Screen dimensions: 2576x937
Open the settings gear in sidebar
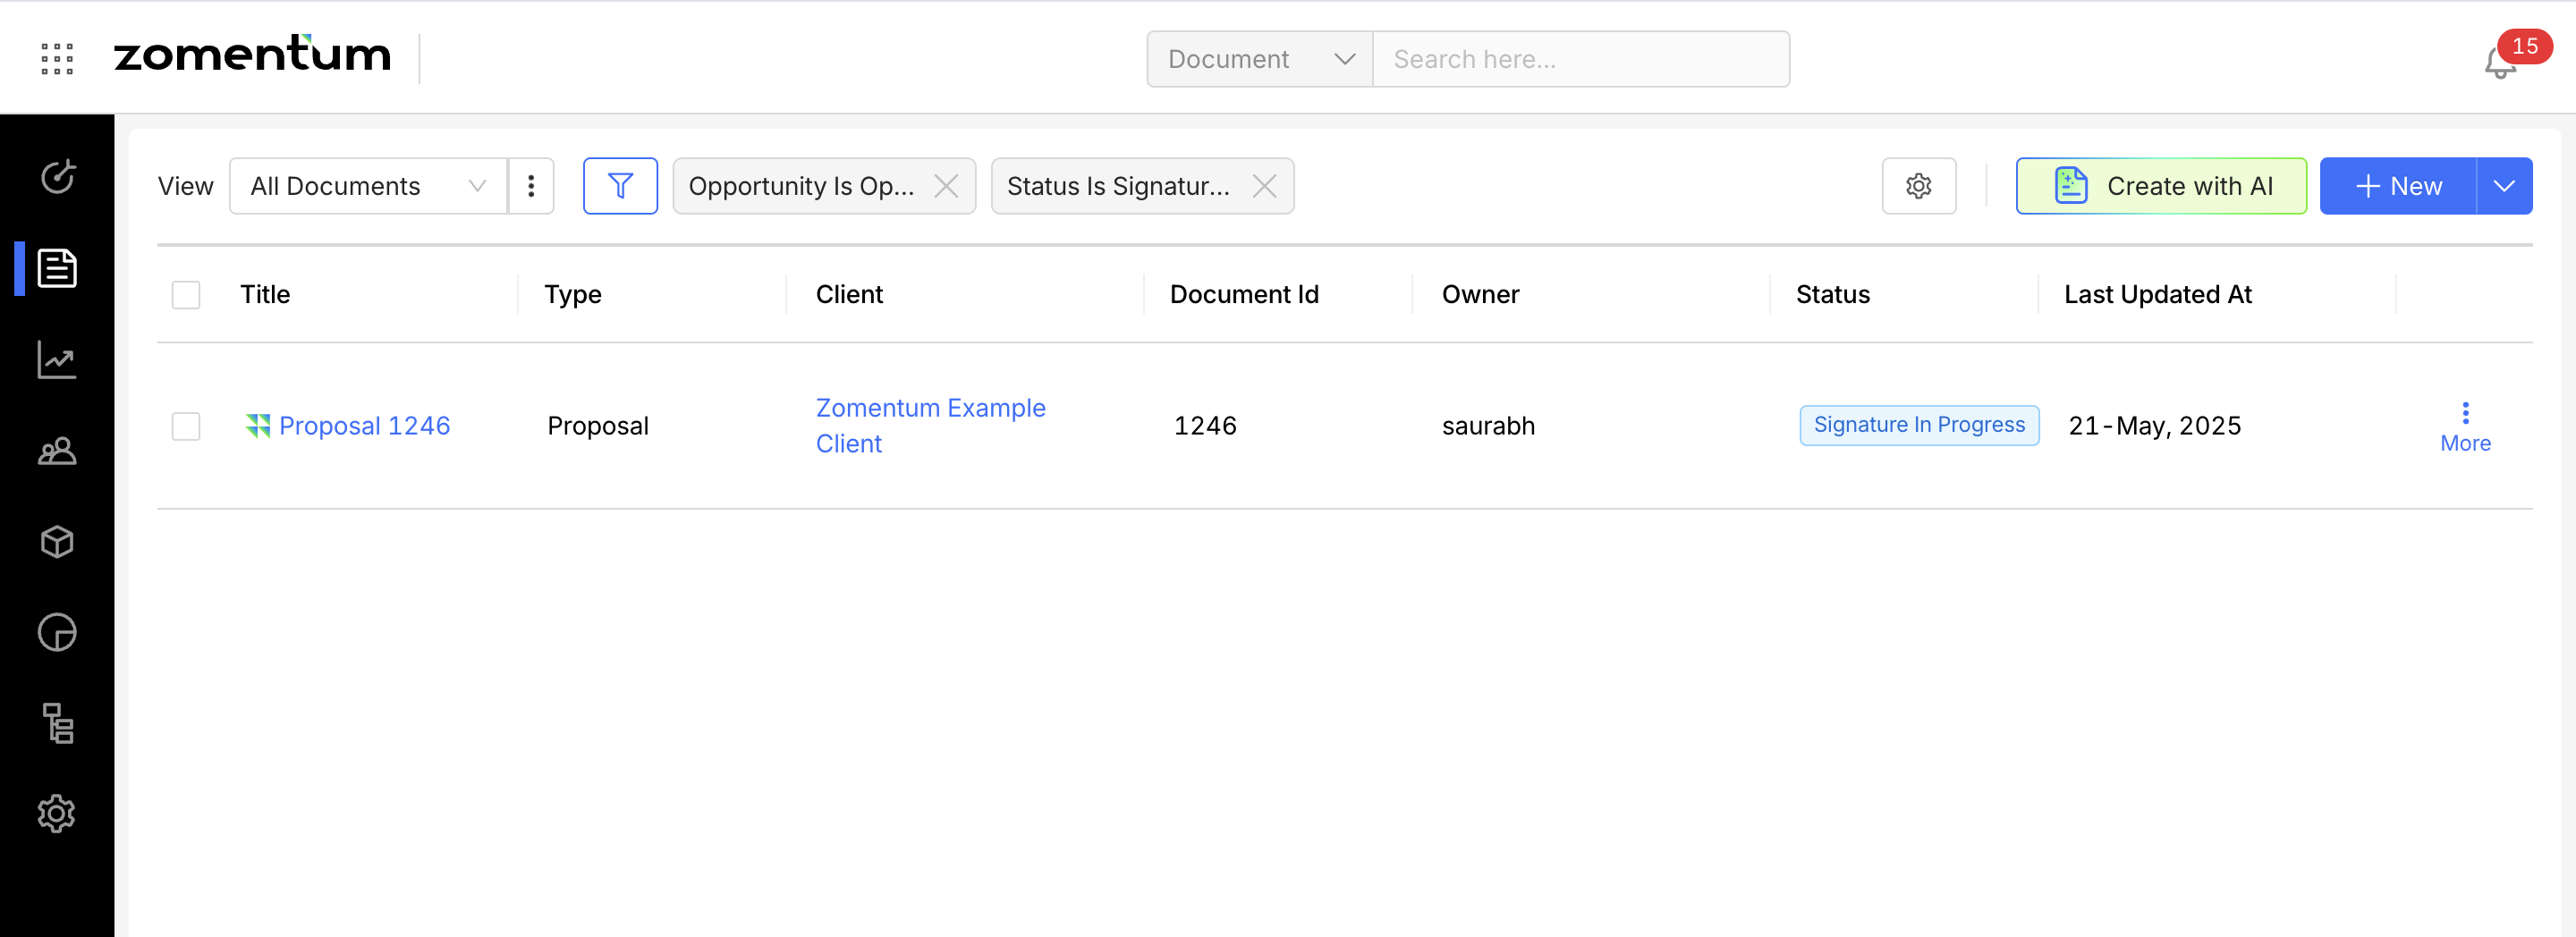[57, 814]
